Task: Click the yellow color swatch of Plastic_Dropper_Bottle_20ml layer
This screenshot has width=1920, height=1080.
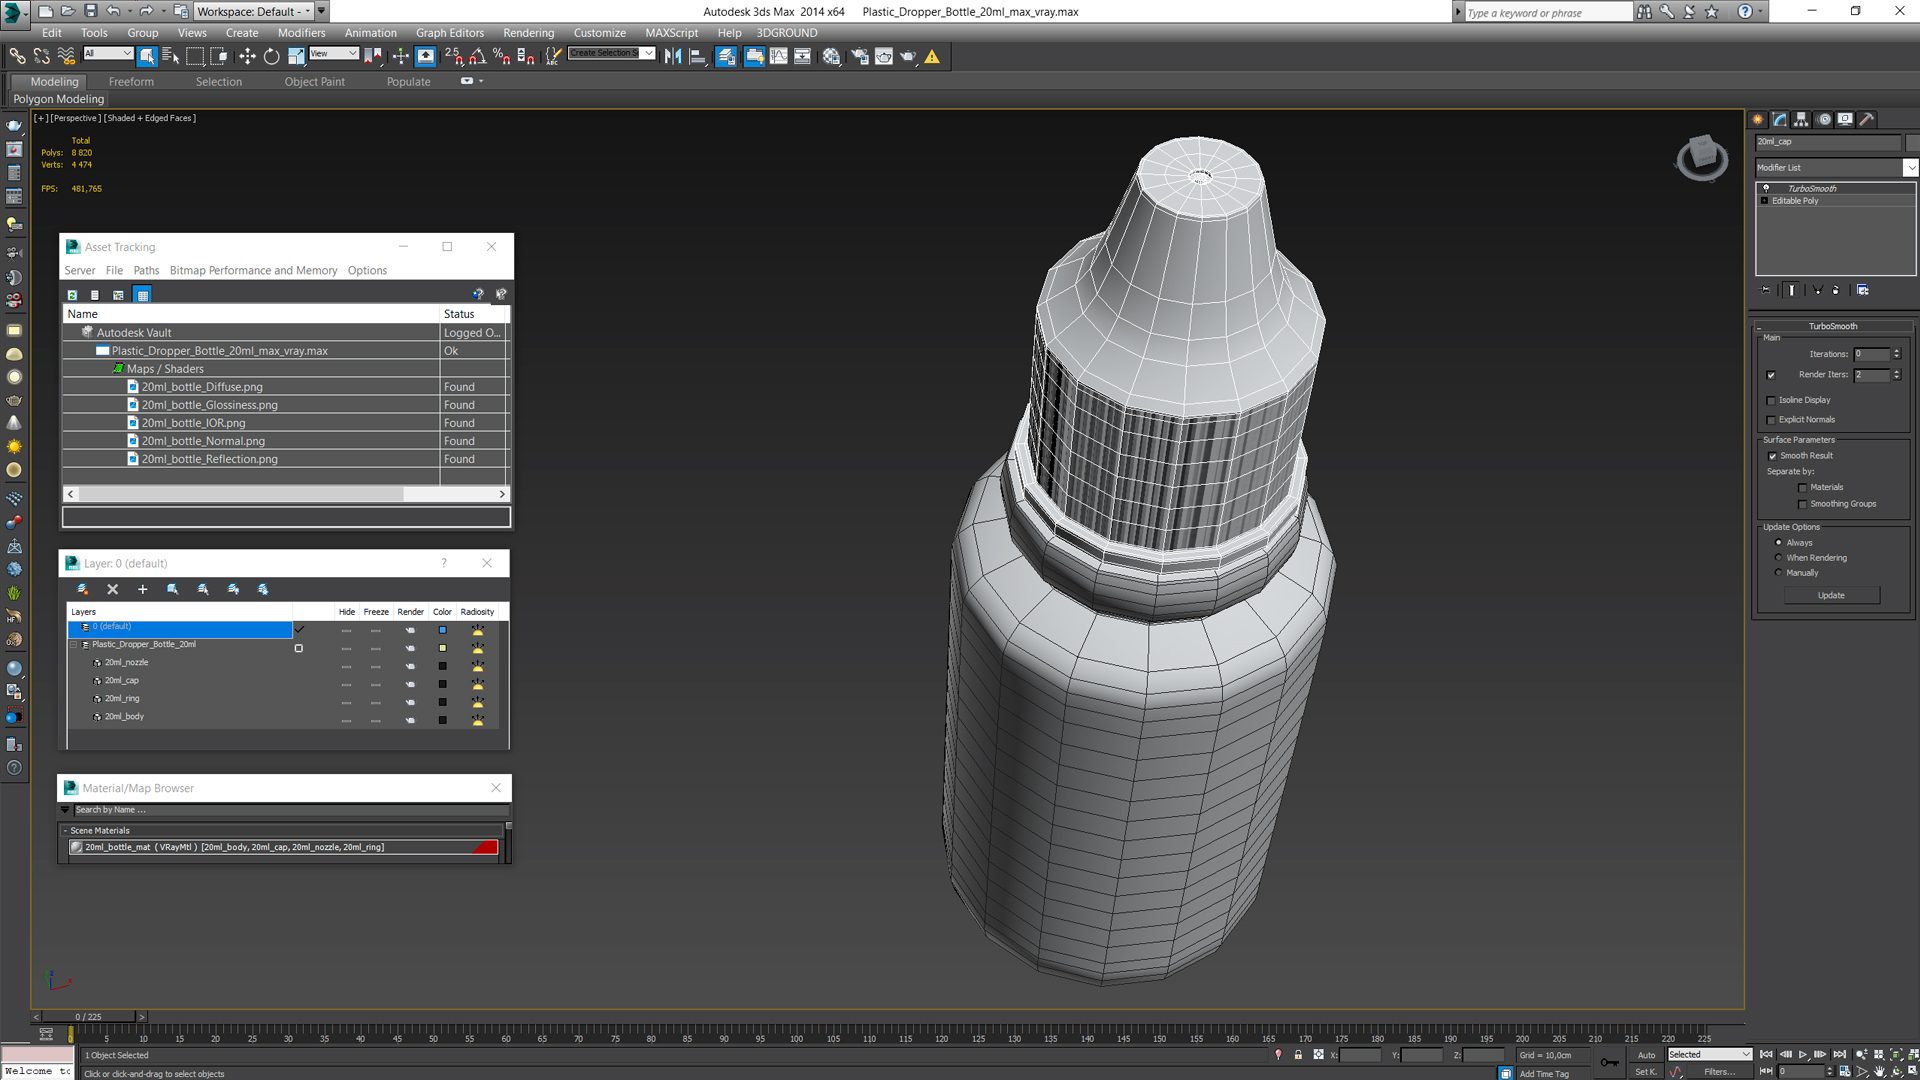Action: [442, 648]
